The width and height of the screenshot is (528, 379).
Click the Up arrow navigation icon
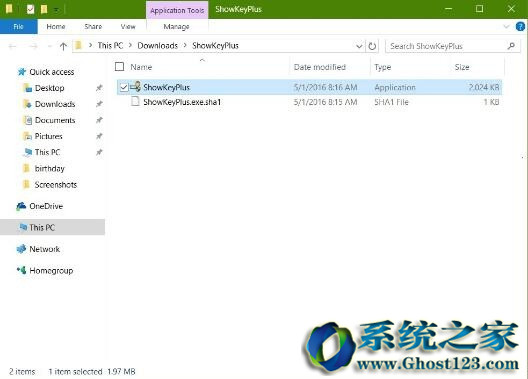pyautogui.click(x=63, y=46)
